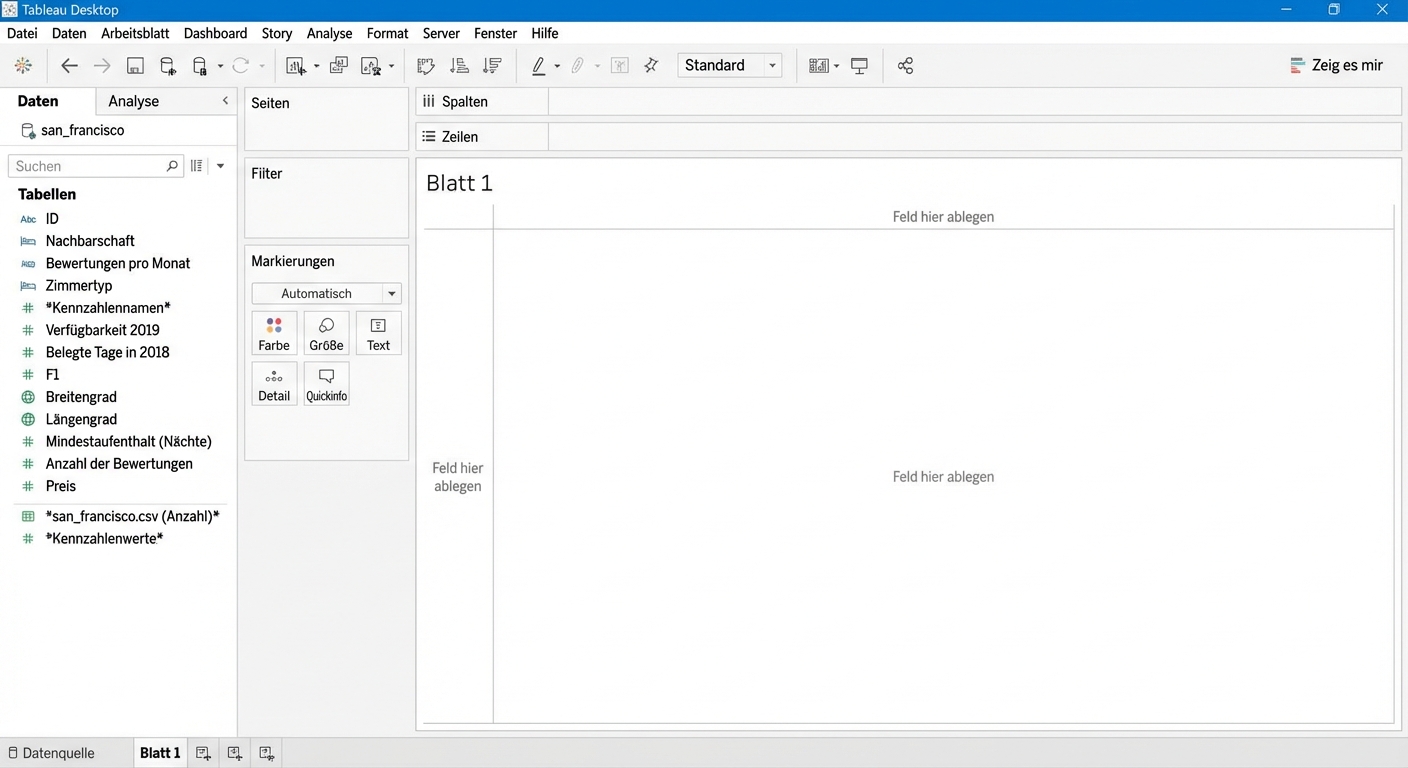The width and height of the screenshot is (1408, 768).
Task: Start presentation mode
Action: click(x=859, y=66)
